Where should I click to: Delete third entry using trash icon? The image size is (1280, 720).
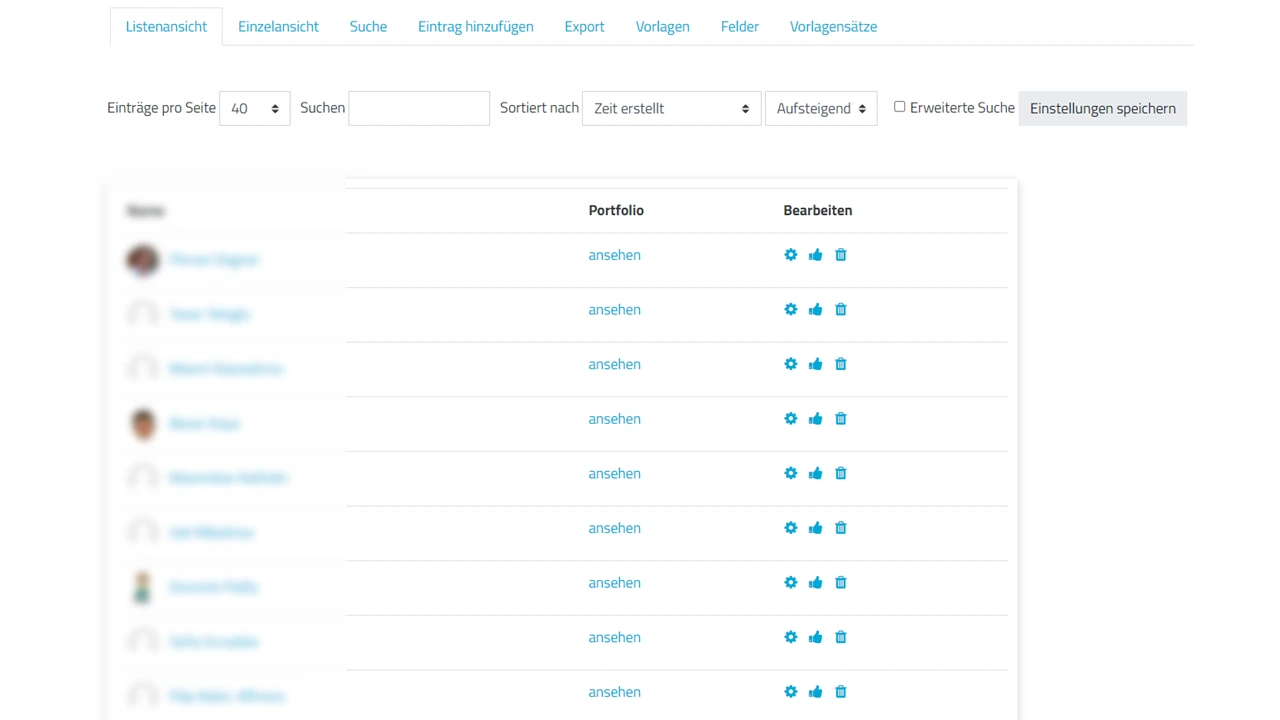pos(840,364)
